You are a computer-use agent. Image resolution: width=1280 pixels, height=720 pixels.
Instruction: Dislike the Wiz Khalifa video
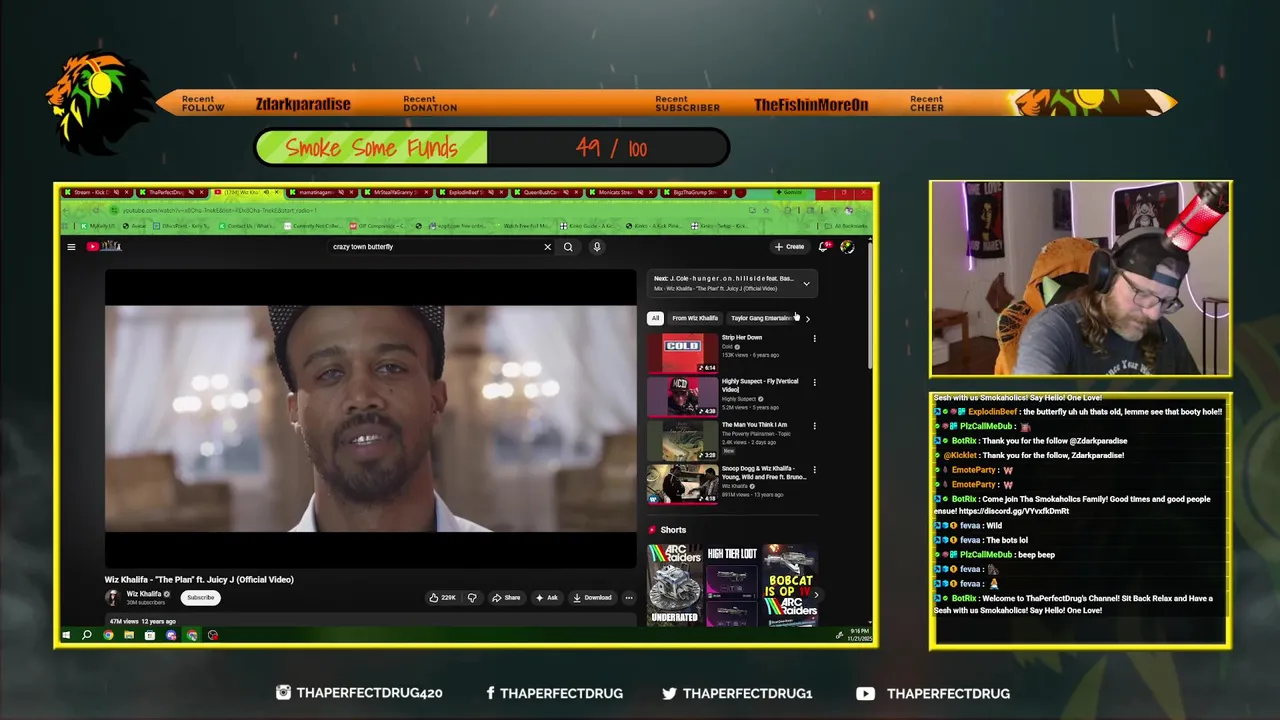coord(472,598)
